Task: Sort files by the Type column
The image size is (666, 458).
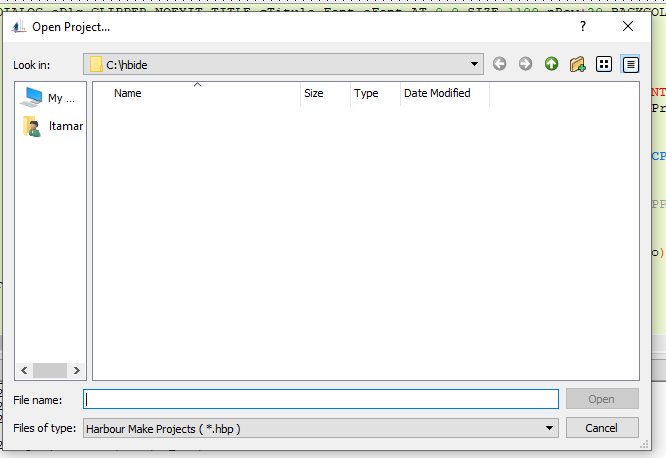Action: pos(375,93)
